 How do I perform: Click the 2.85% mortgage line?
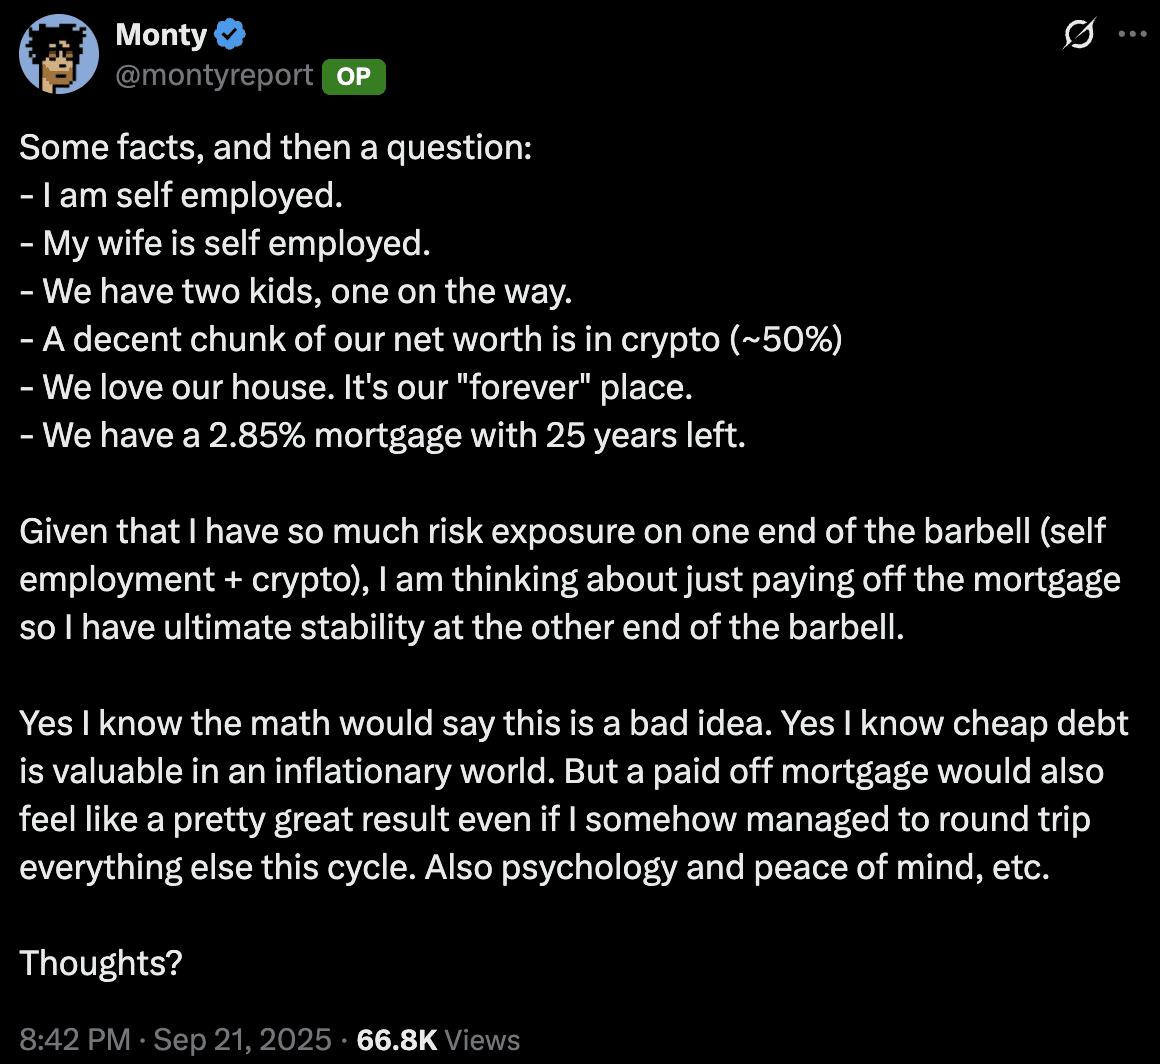pos(383,436)
